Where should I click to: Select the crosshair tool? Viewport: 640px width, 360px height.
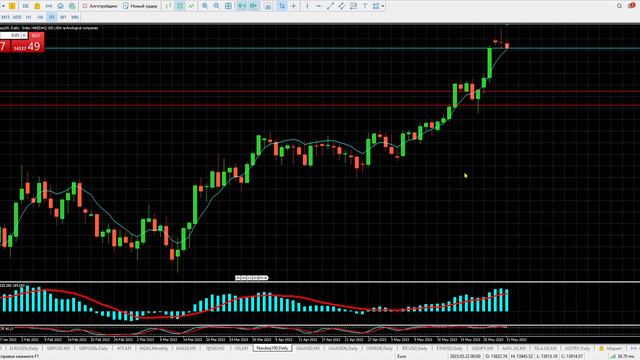tap(293, 6)
